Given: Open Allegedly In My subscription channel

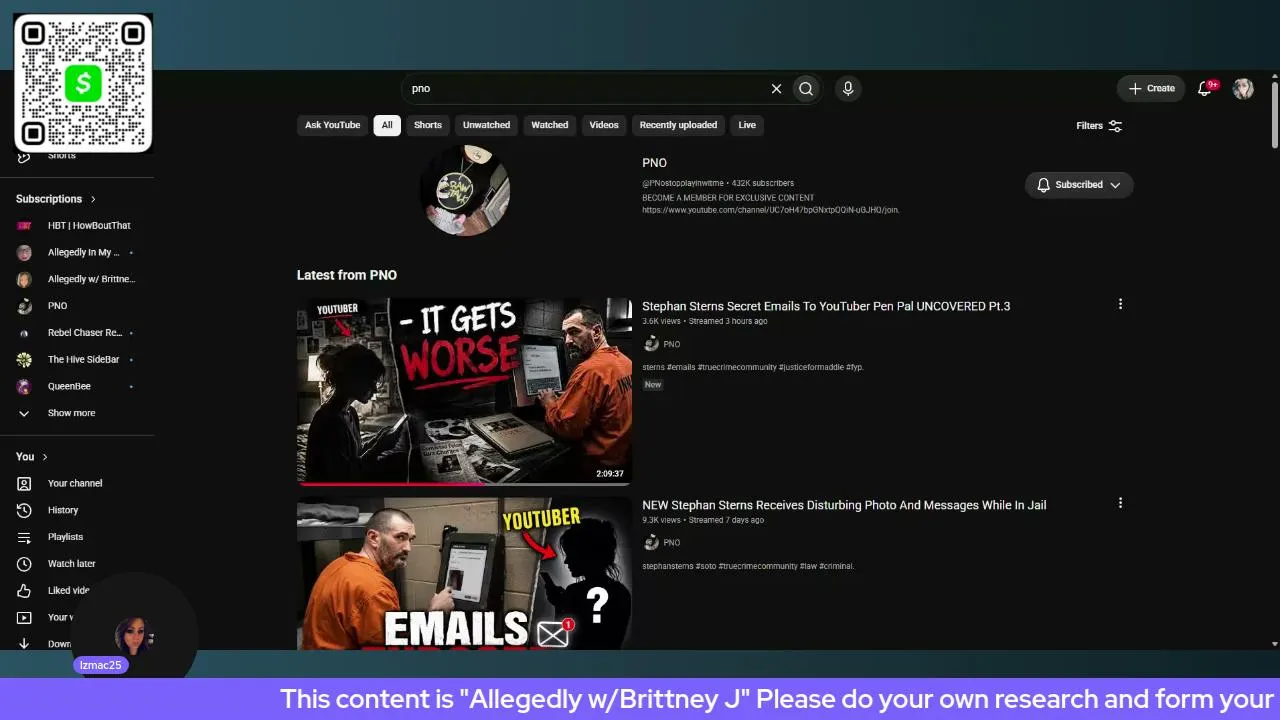Looking at the screenshot, I should pos(77,252).
